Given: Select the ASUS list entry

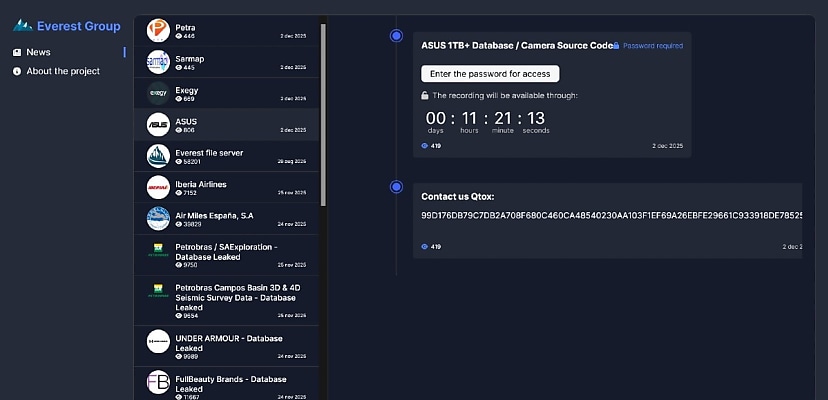Looking at the screenshot, I should [x=227, y=125].
